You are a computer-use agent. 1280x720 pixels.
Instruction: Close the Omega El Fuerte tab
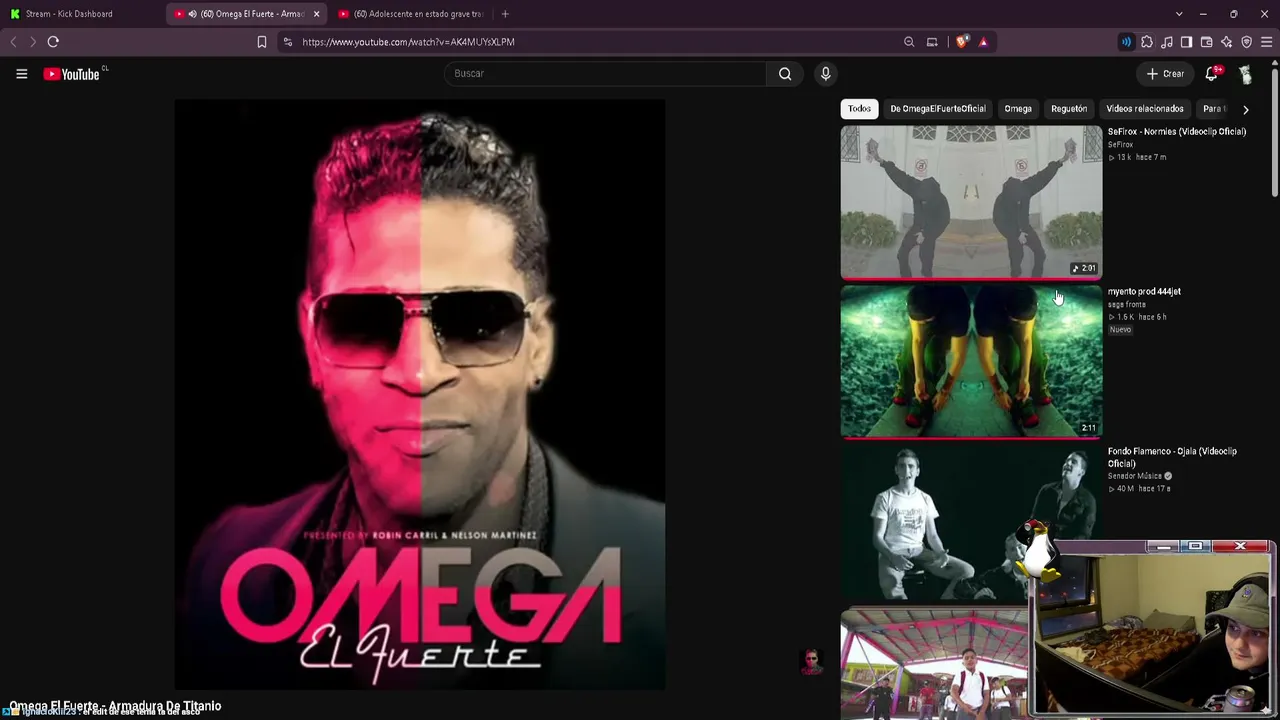316,14
